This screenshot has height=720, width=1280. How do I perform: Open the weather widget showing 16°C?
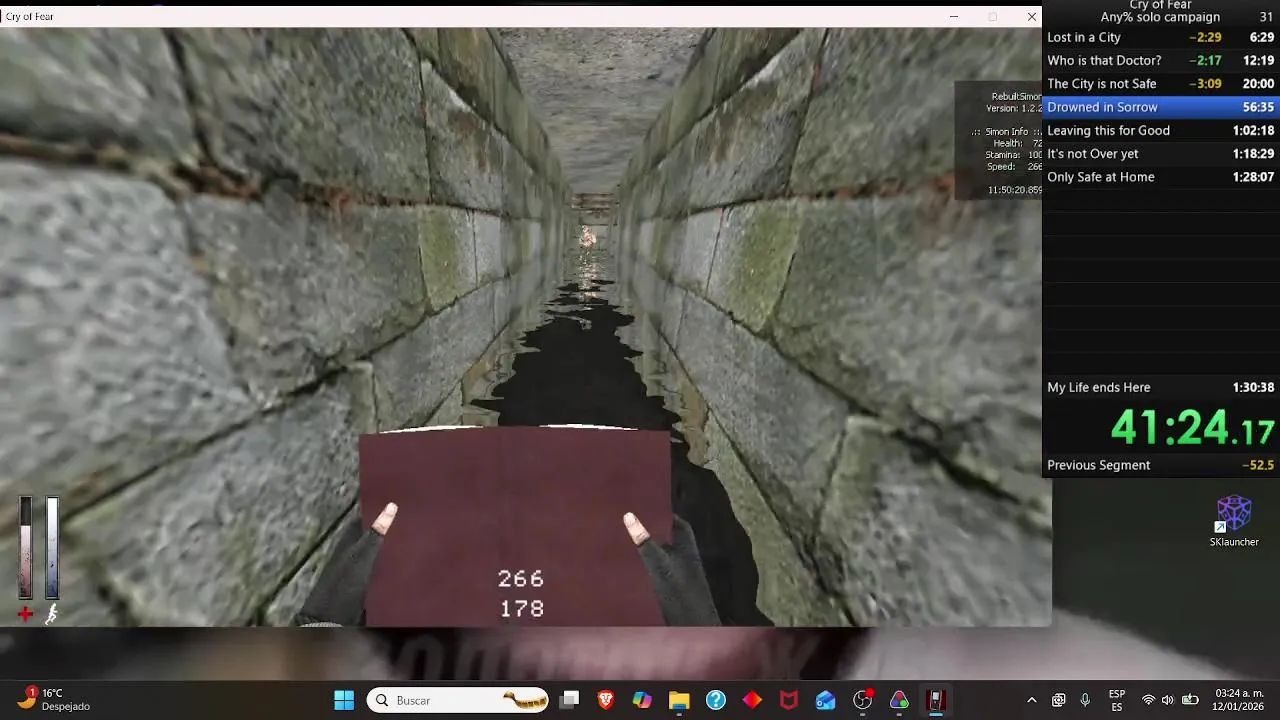coord(55,699)
